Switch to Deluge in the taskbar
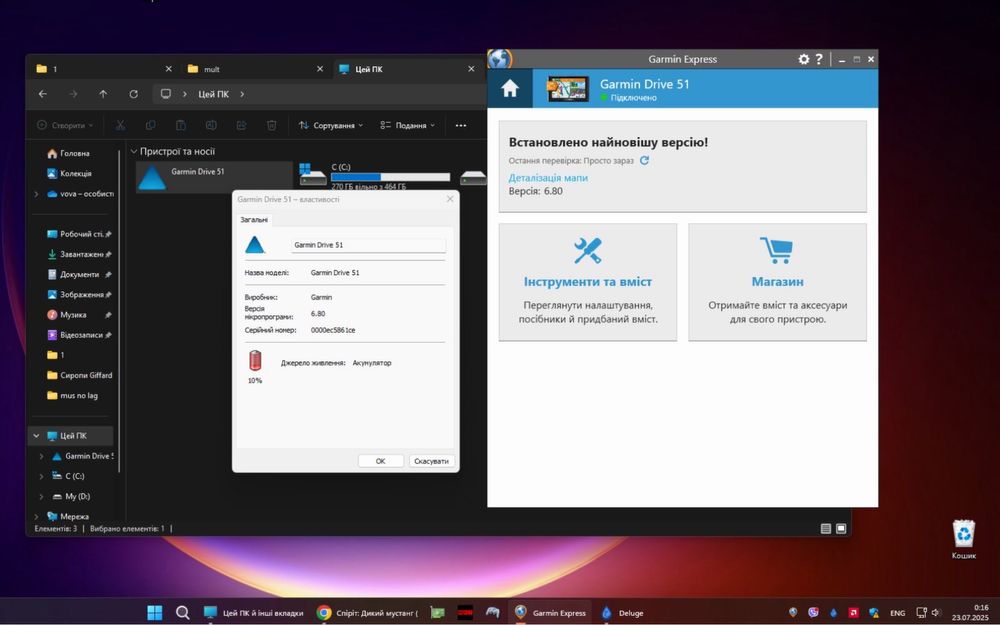 [x=622, y=613]
